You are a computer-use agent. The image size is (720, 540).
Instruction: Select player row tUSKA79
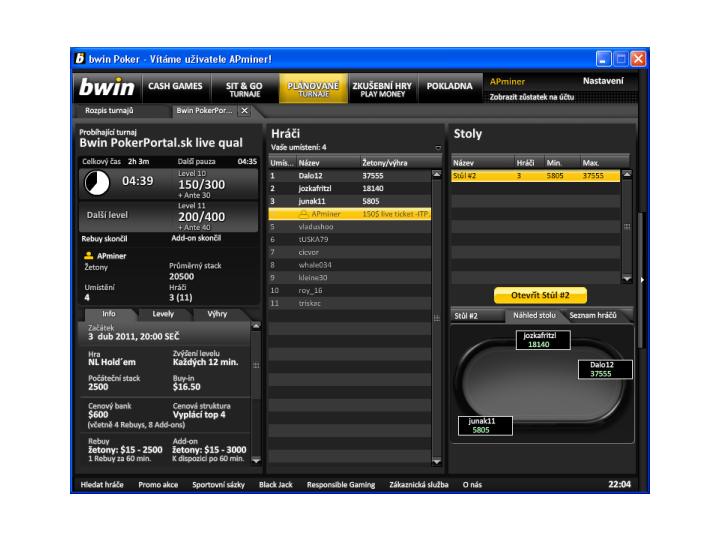click(349, 240)
